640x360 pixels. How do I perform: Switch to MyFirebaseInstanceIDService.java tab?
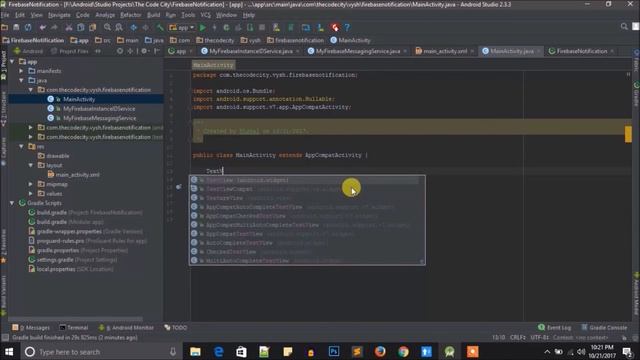pyautogui.click(x=250, y=51)
